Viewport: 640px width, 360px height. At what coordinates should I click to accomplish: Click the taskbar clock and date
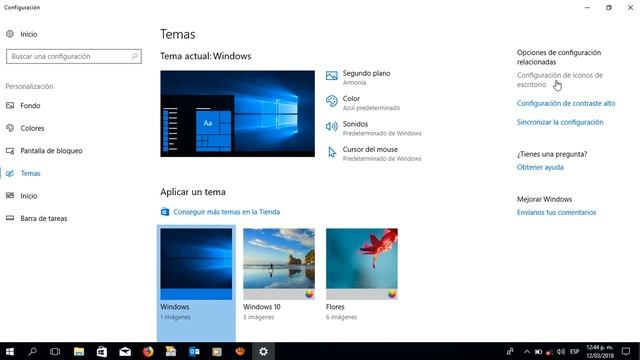(600, 351)
